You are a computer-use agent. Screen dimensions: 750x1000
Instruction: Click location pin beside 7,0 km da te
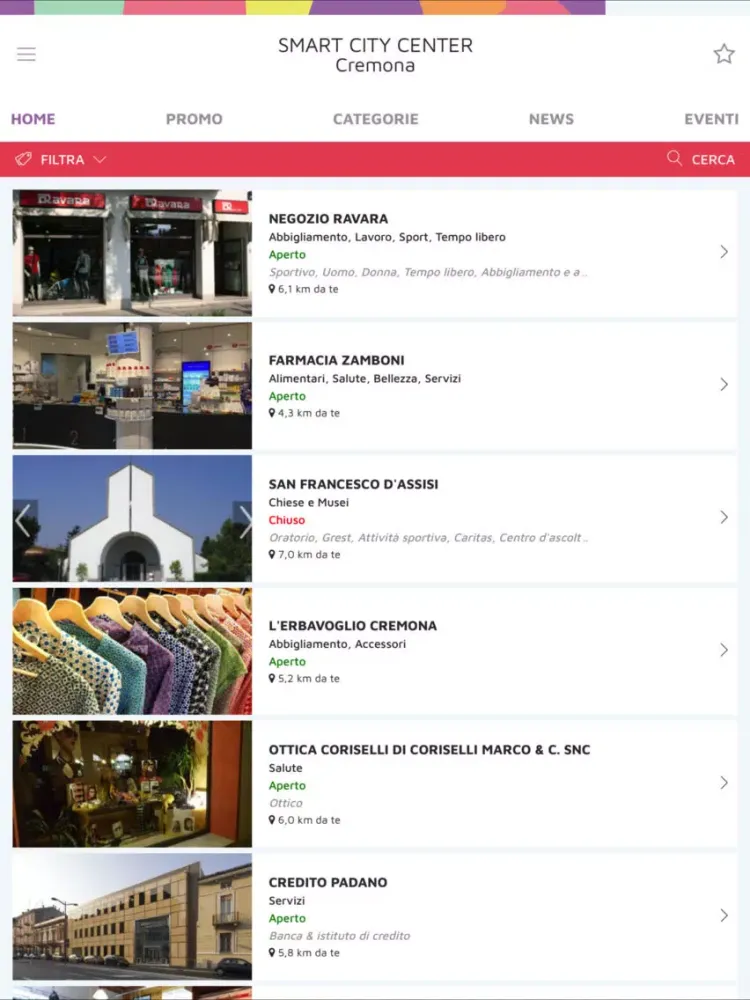coord(272,555)
